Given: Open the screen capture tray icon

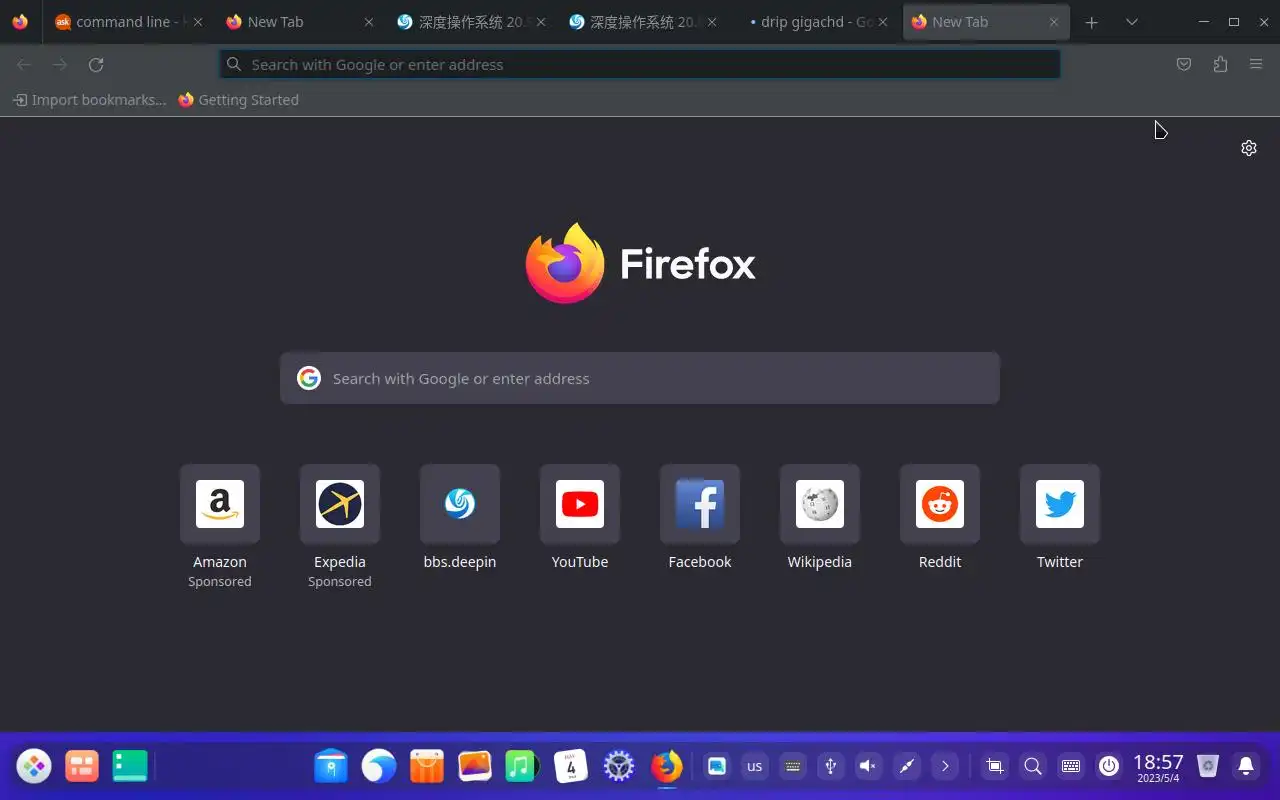Looking at the screenshot, I should click(995, 767).
